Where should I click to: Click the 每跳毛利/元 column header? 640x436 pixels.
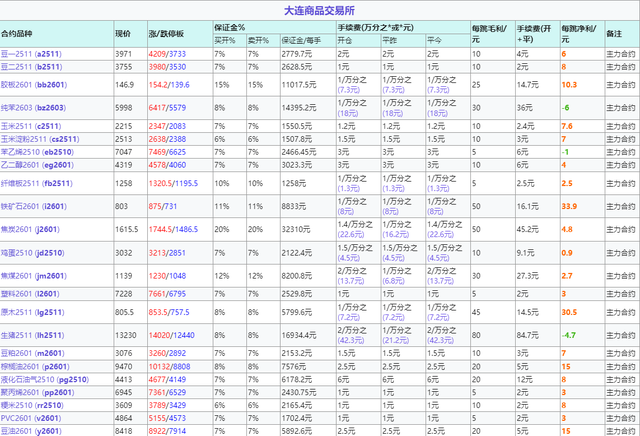tap(489, 34)
